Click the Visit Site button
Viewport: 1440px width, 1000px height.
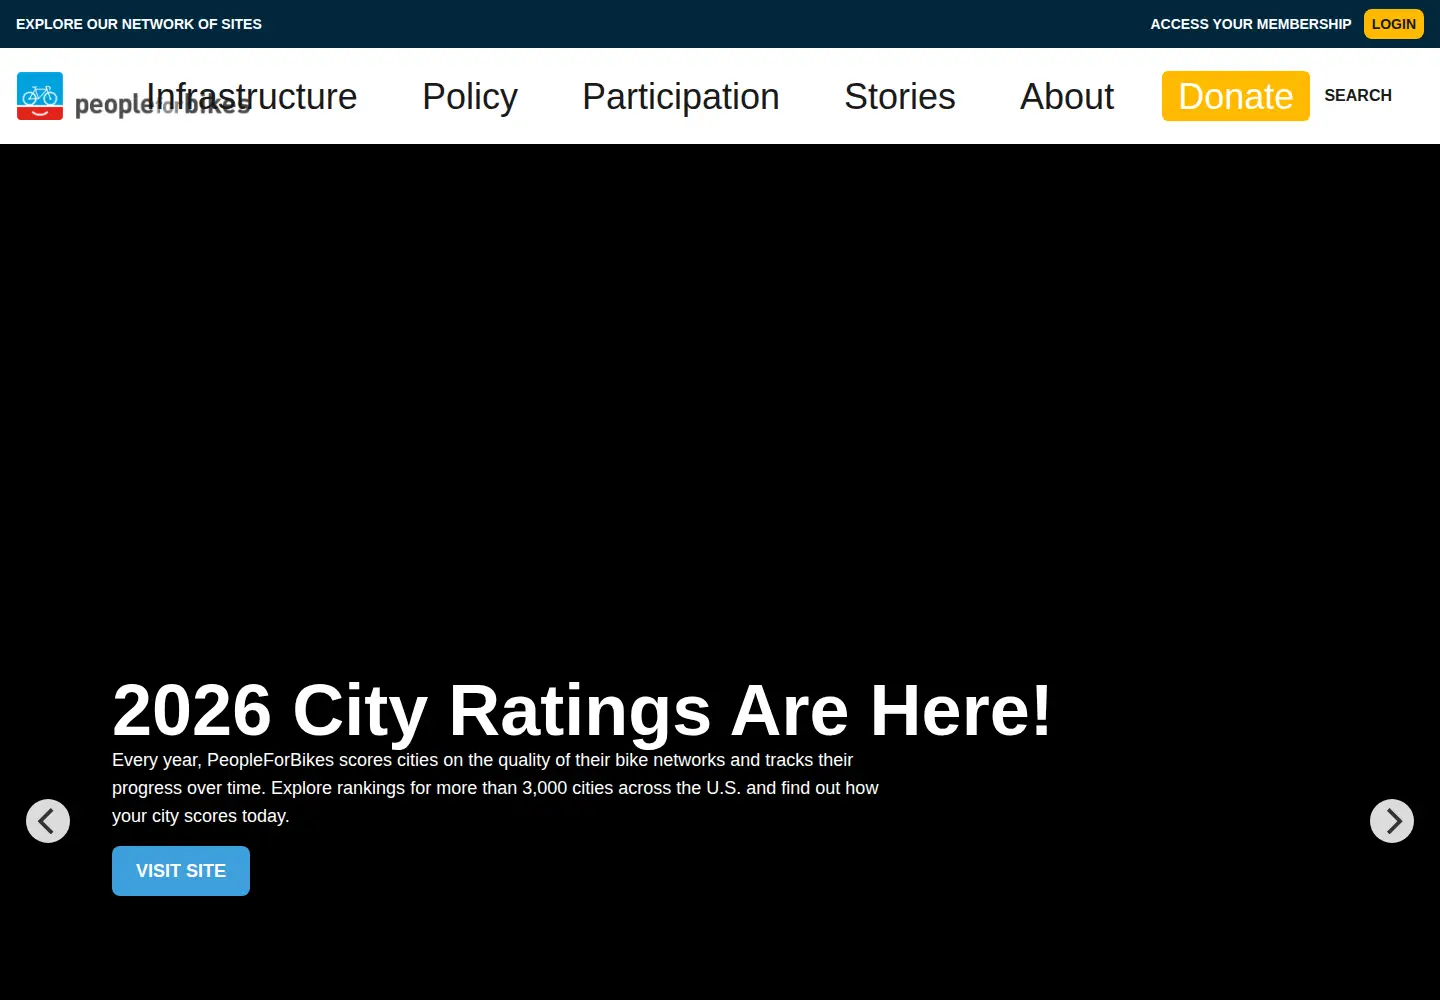pos(181,871)
